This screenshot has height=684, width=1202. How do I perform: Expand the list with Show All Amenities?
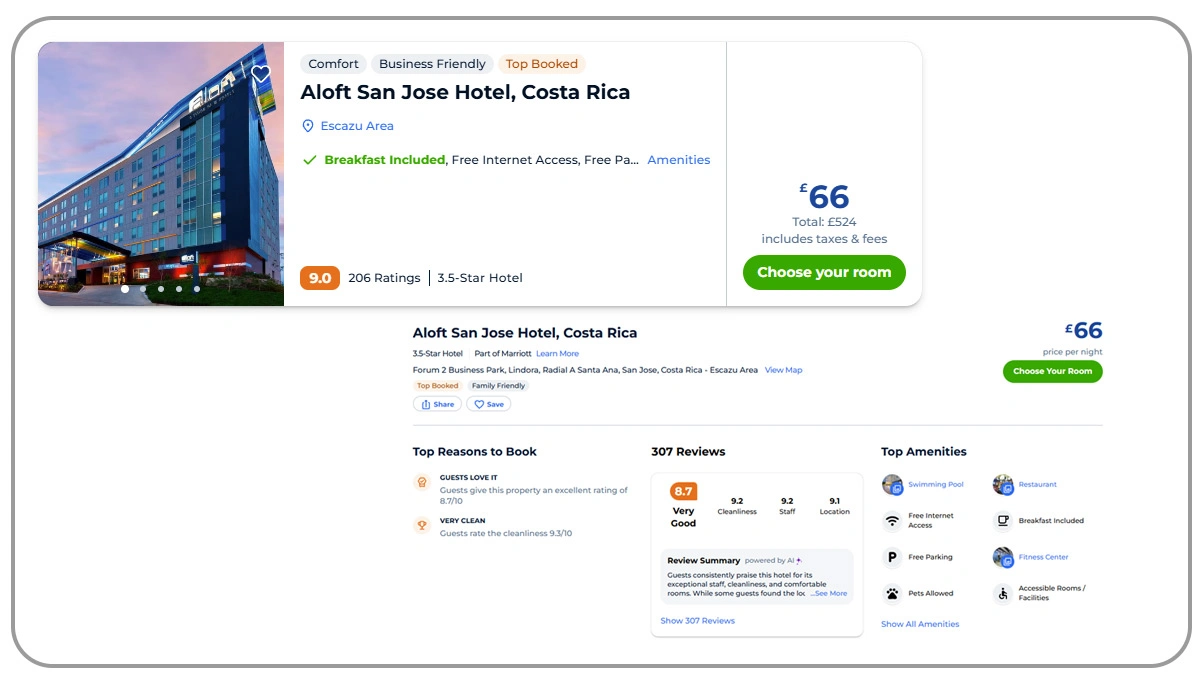coord(920,624)
